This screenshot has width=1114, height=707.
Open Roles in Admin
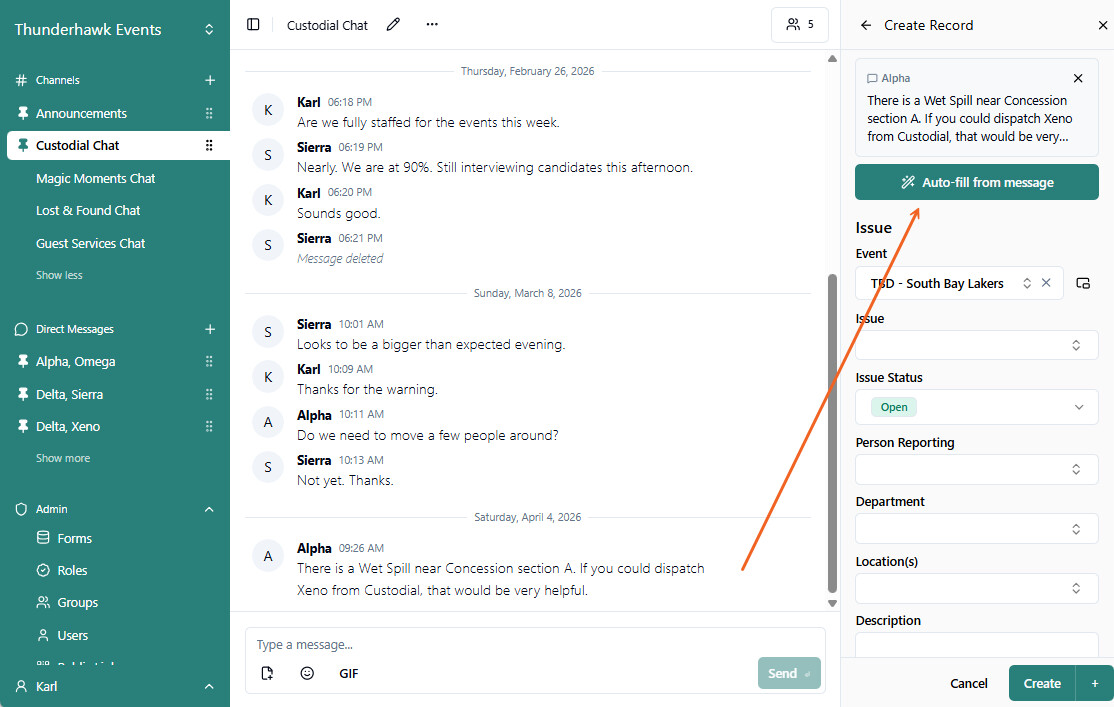(72, 571)
